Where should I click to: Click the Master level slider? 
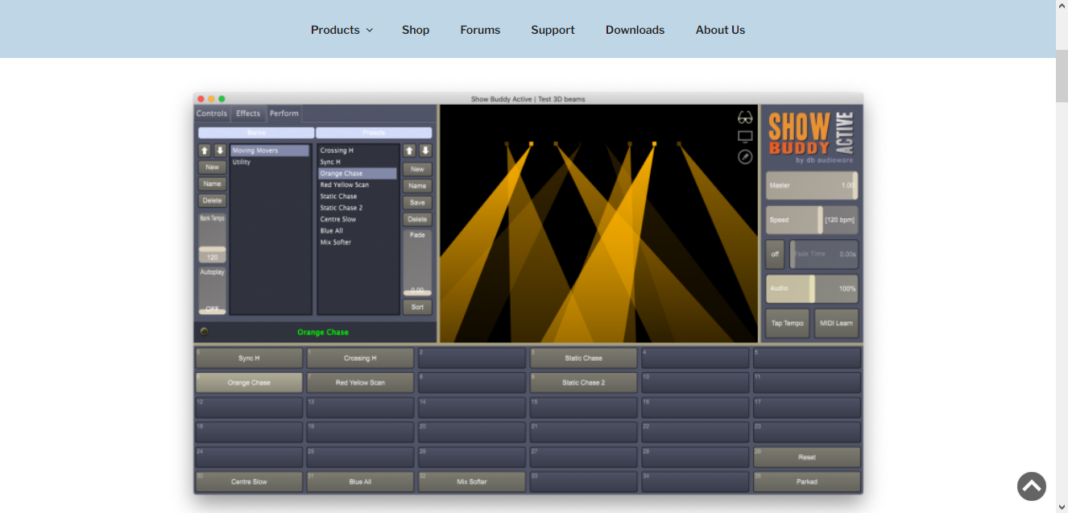[x=811, y=186]
